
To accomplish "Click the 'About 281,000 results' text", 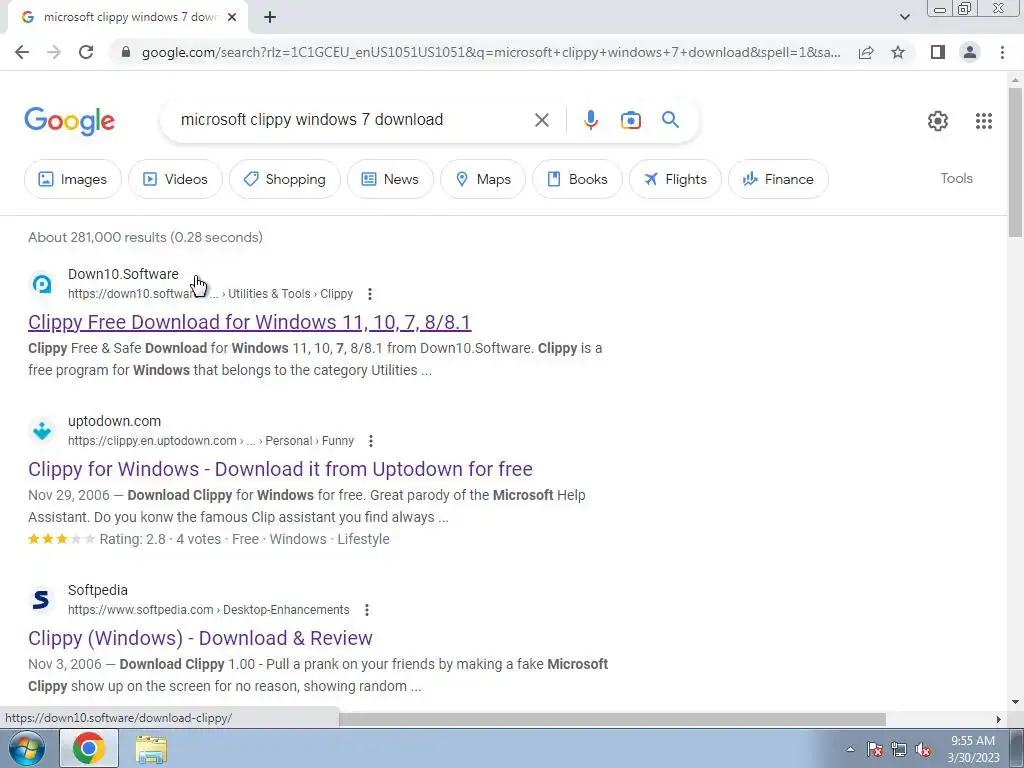I will (x=145, y=237).
